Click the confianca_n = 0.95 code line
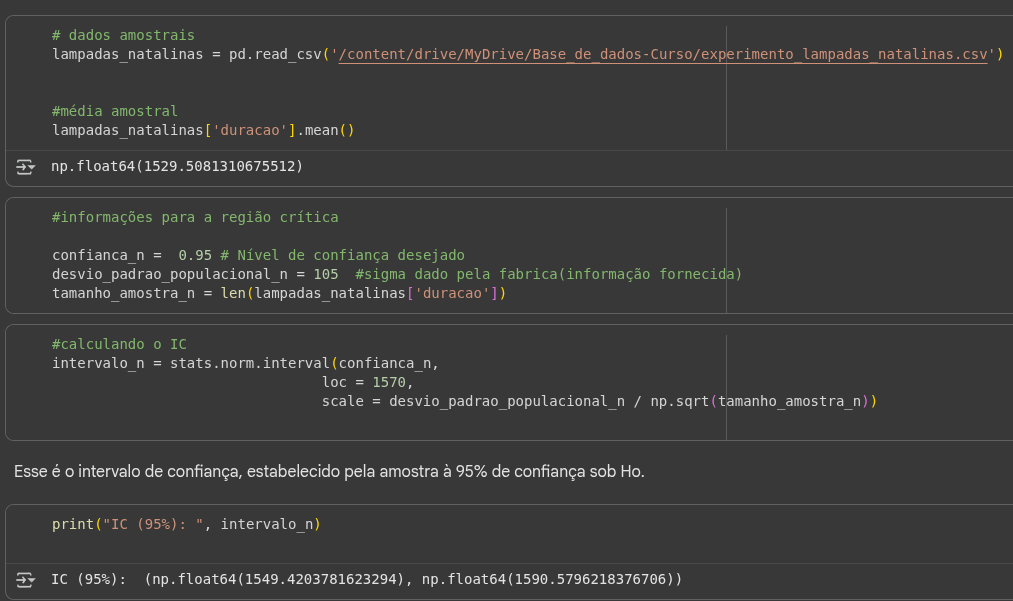This screenshot has height=601, width=1013. (130, 255)
